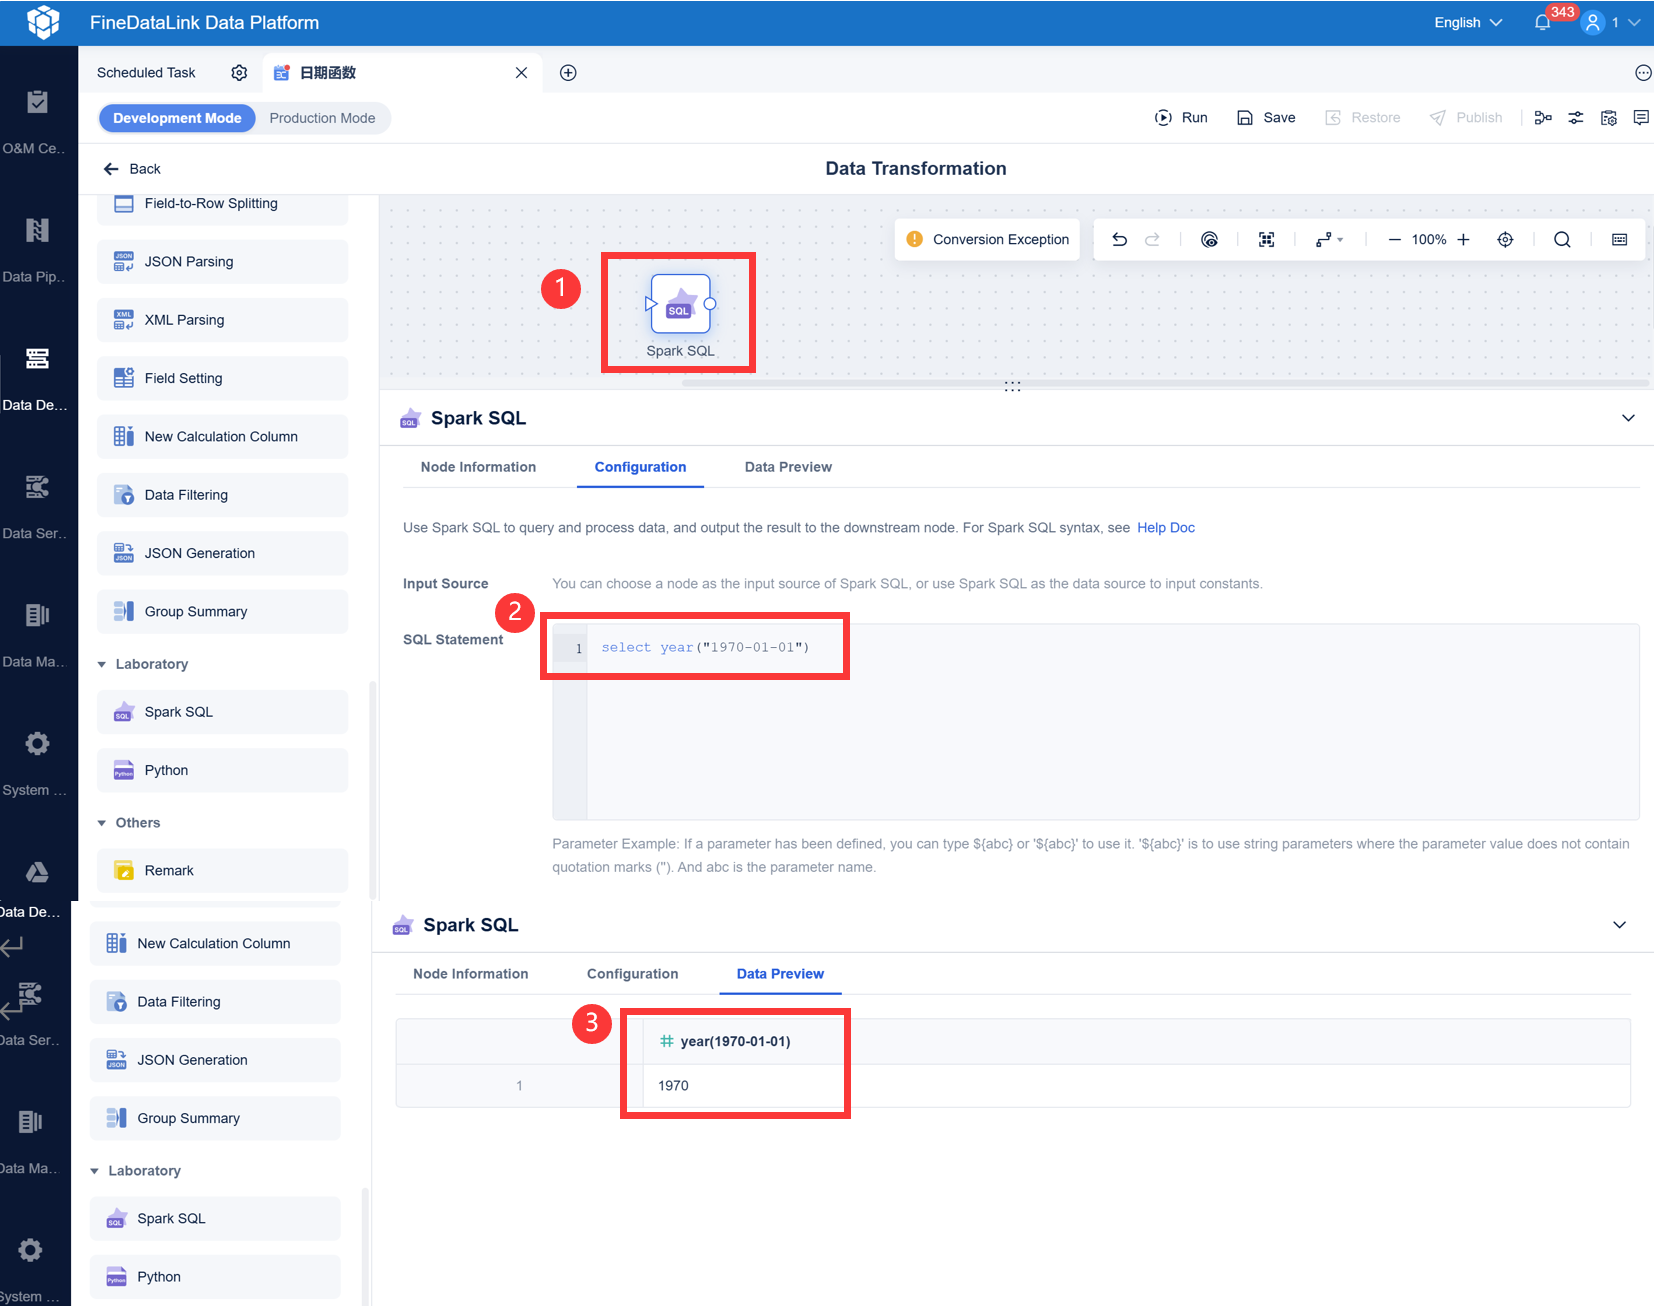Zoom the canvas to fit the screen

point(1266,239)
